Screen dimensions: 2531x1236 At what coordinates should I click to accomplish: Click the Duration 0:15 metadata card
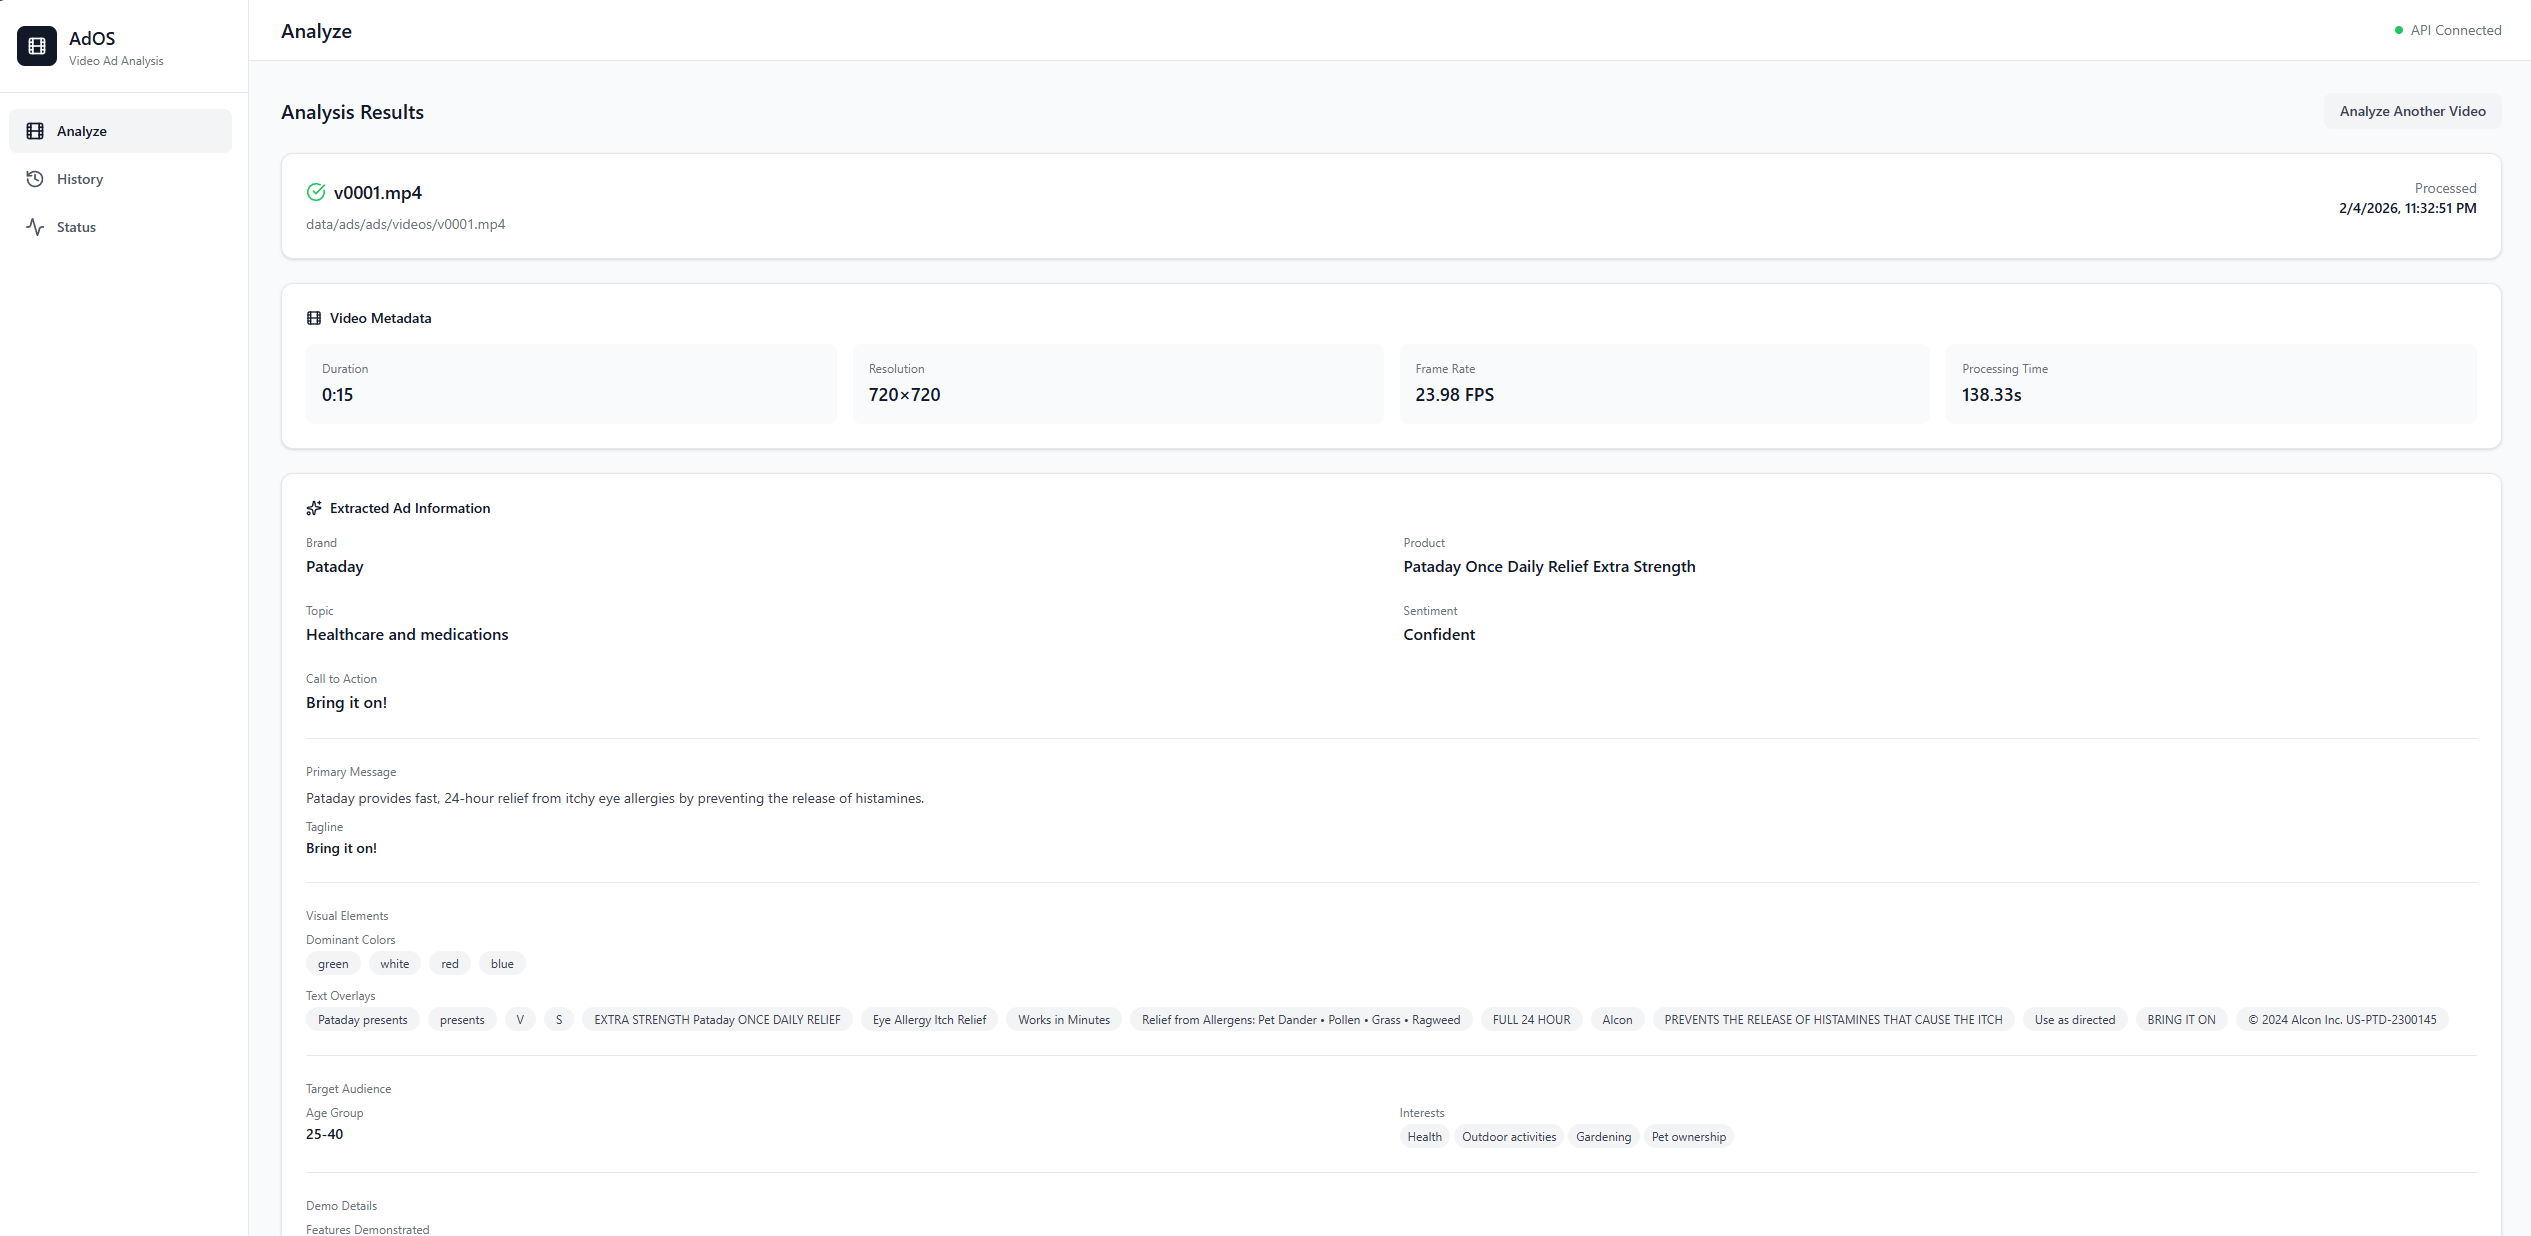(x=571, y=384)
